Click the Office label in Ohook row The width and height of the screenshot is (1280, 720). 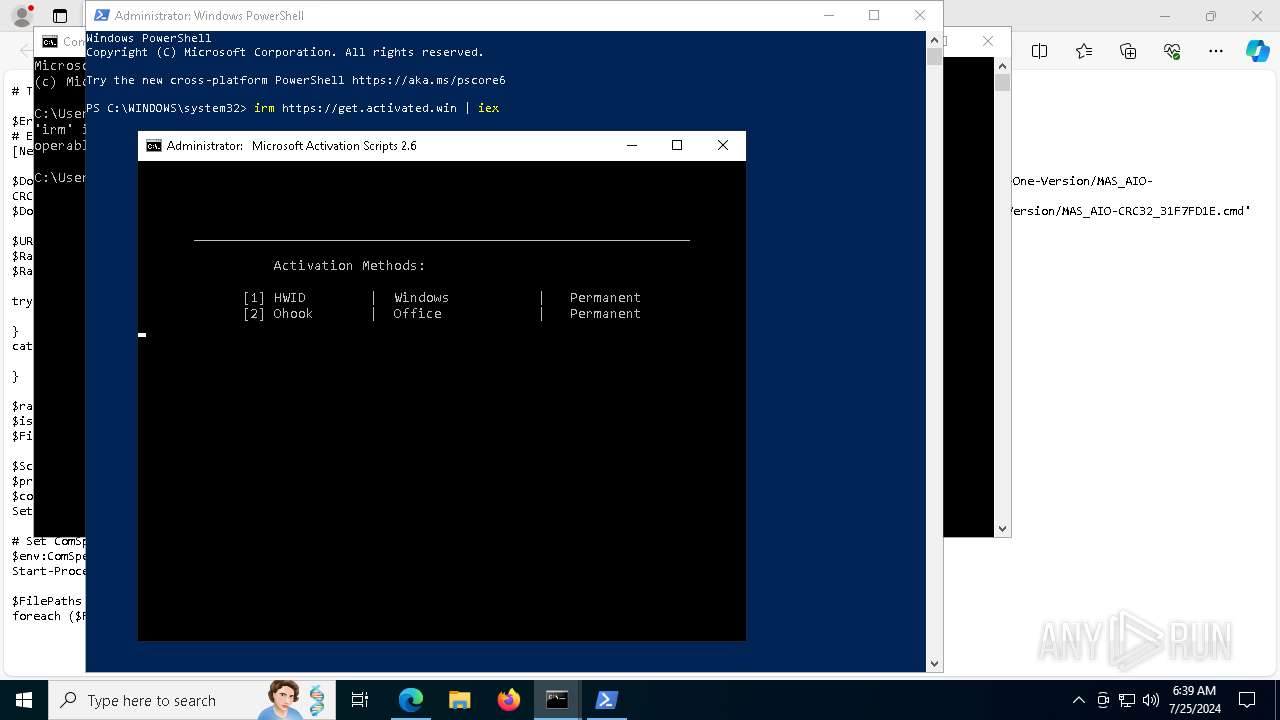417,314
